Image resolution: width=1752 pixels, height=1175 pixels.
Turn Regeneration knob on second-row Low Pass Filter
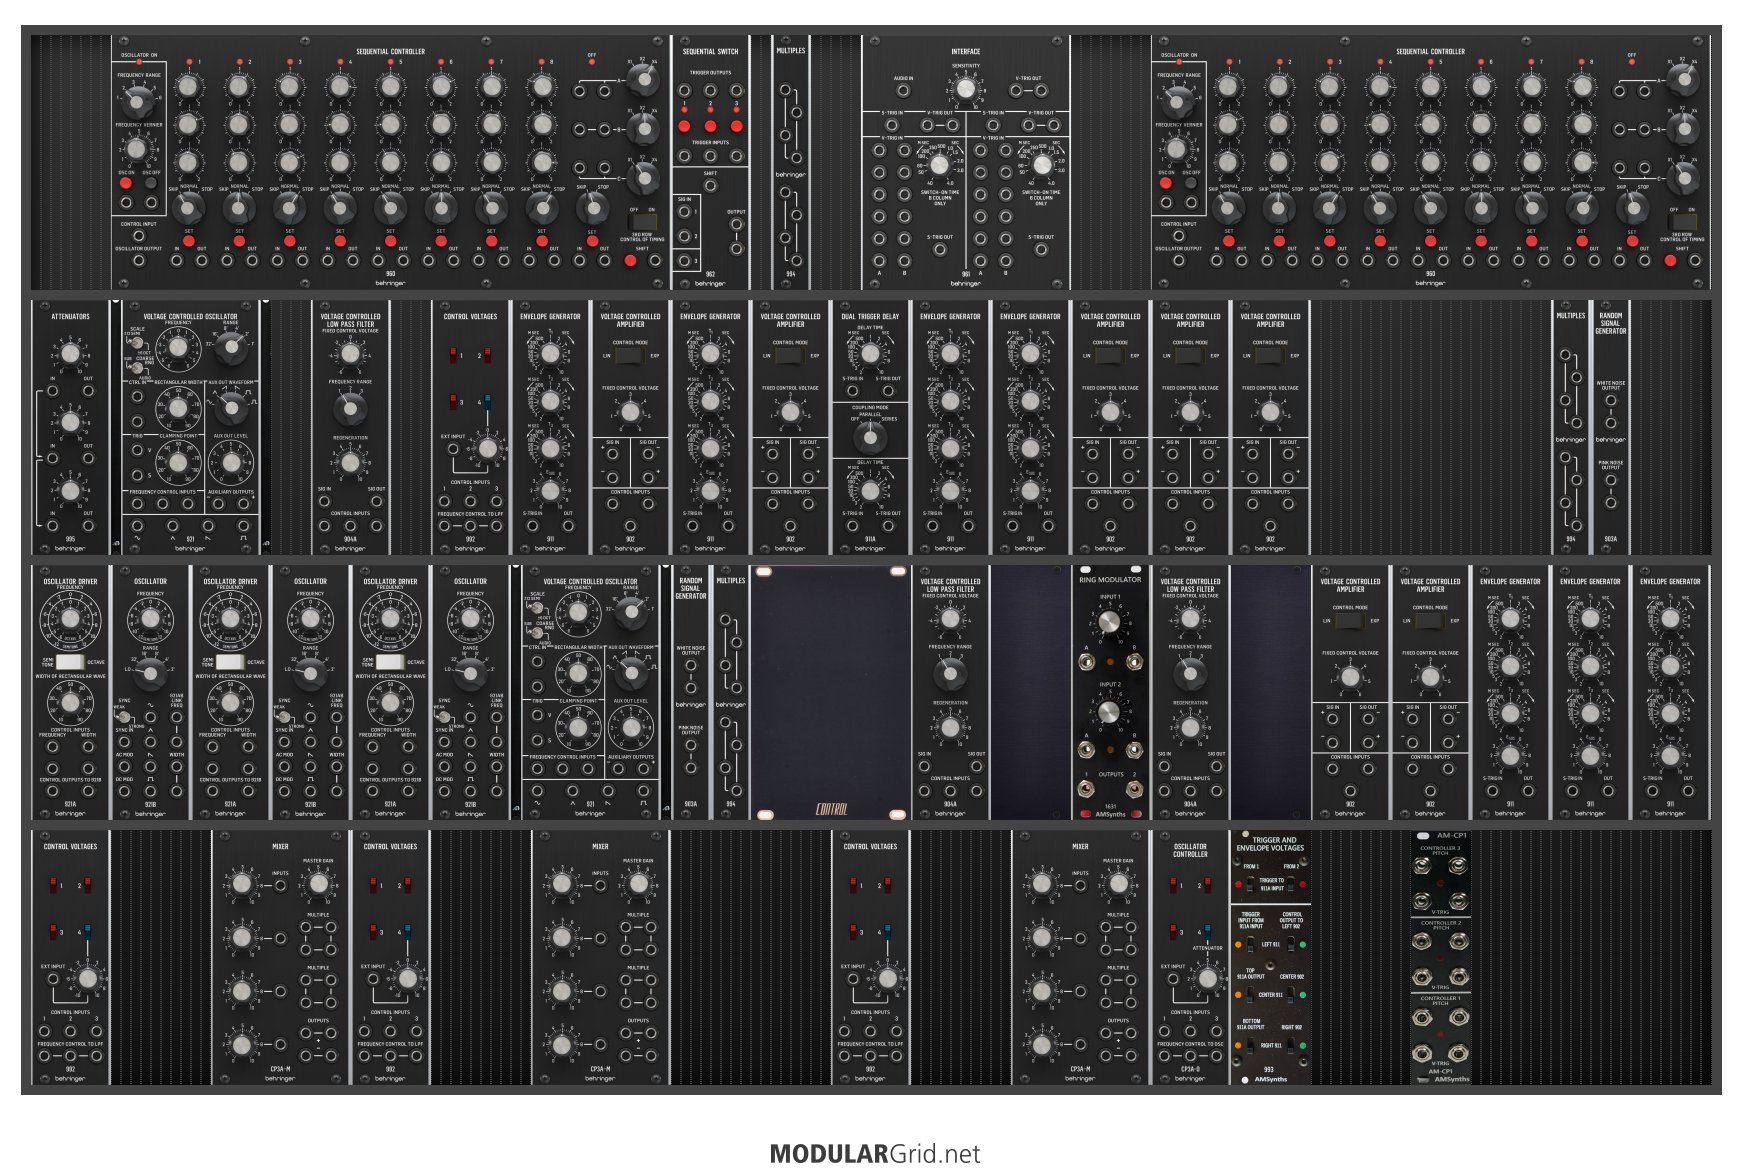click(350, 462)
